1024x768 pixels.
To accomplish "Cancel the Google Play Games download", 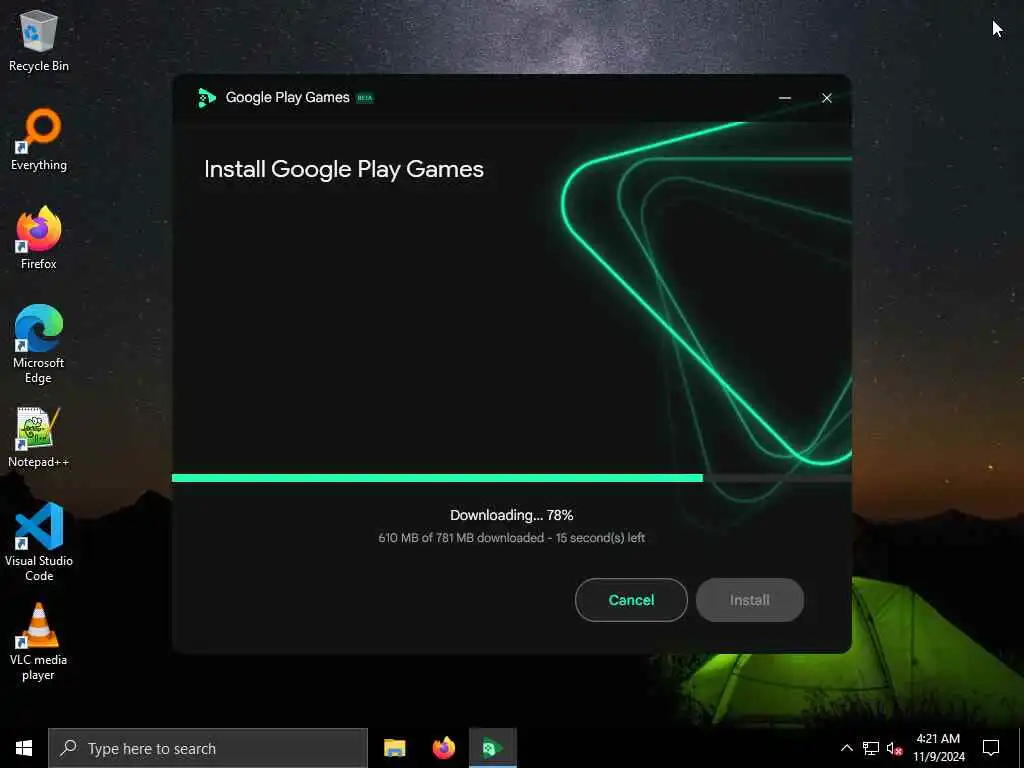I will coord(631,600).
